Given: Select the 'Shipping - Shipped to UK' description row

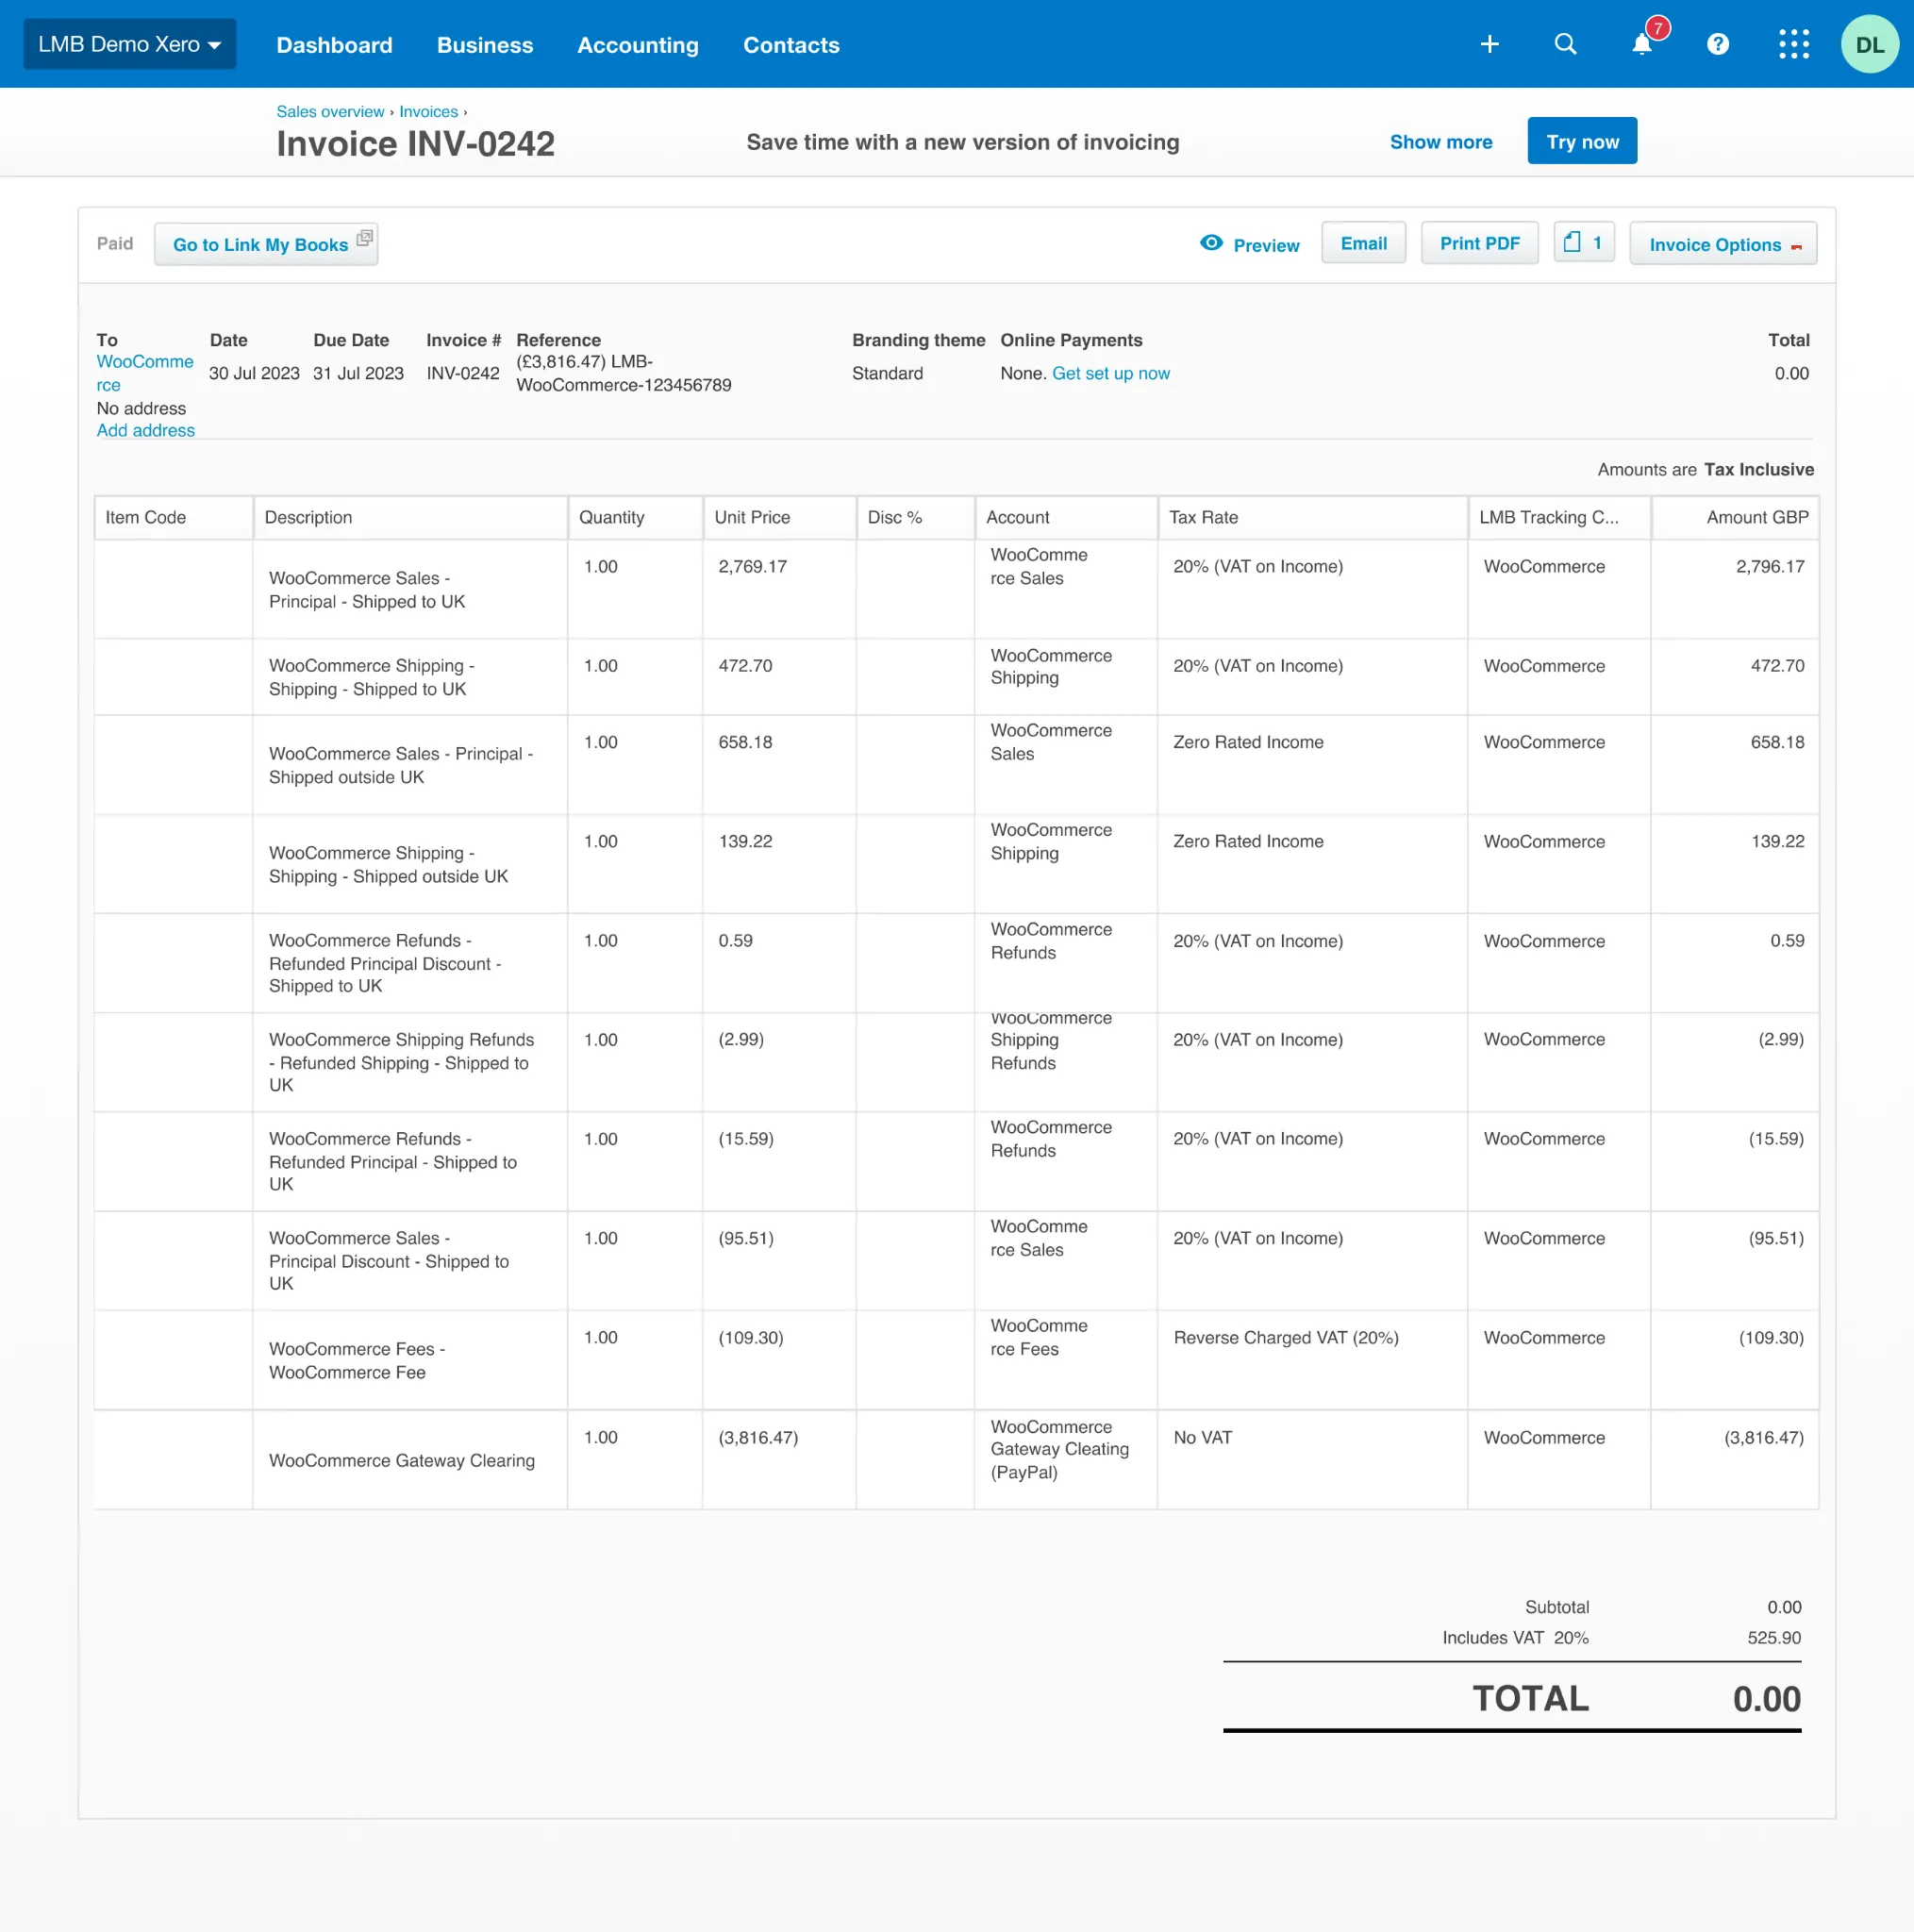Looking at the screenshot, I should 410,677.
